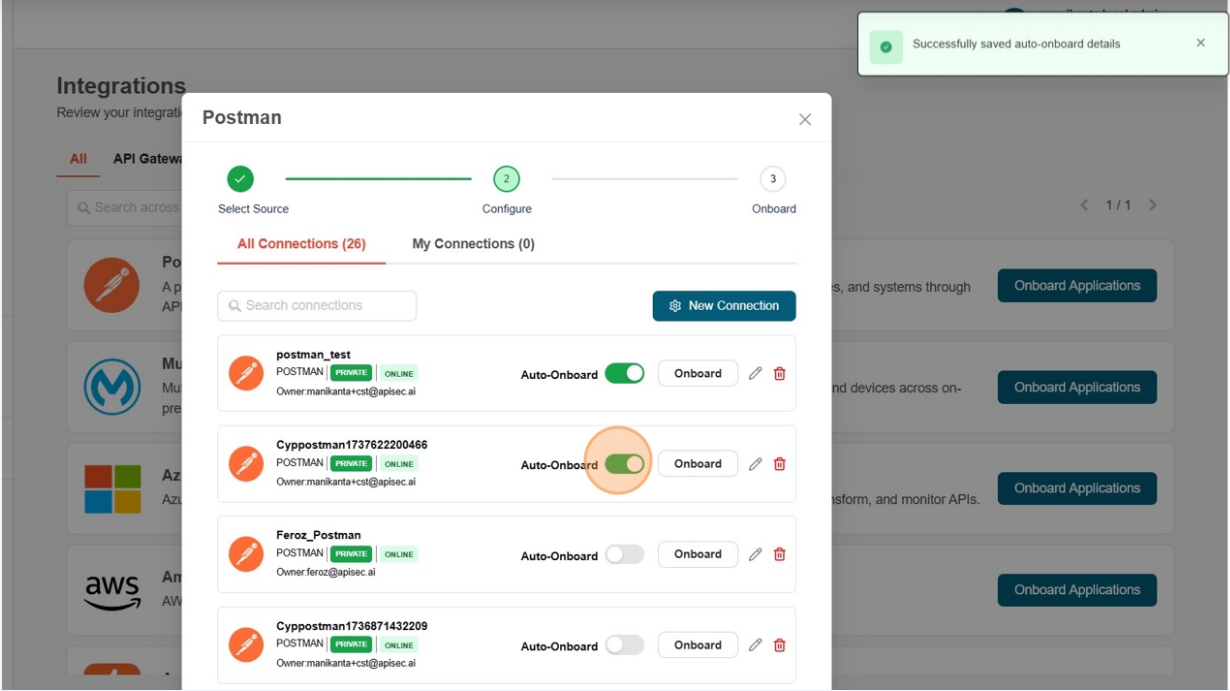Edit the Cyppostman1737622200466 connection

pyautogui.click(x=755, y=464)
